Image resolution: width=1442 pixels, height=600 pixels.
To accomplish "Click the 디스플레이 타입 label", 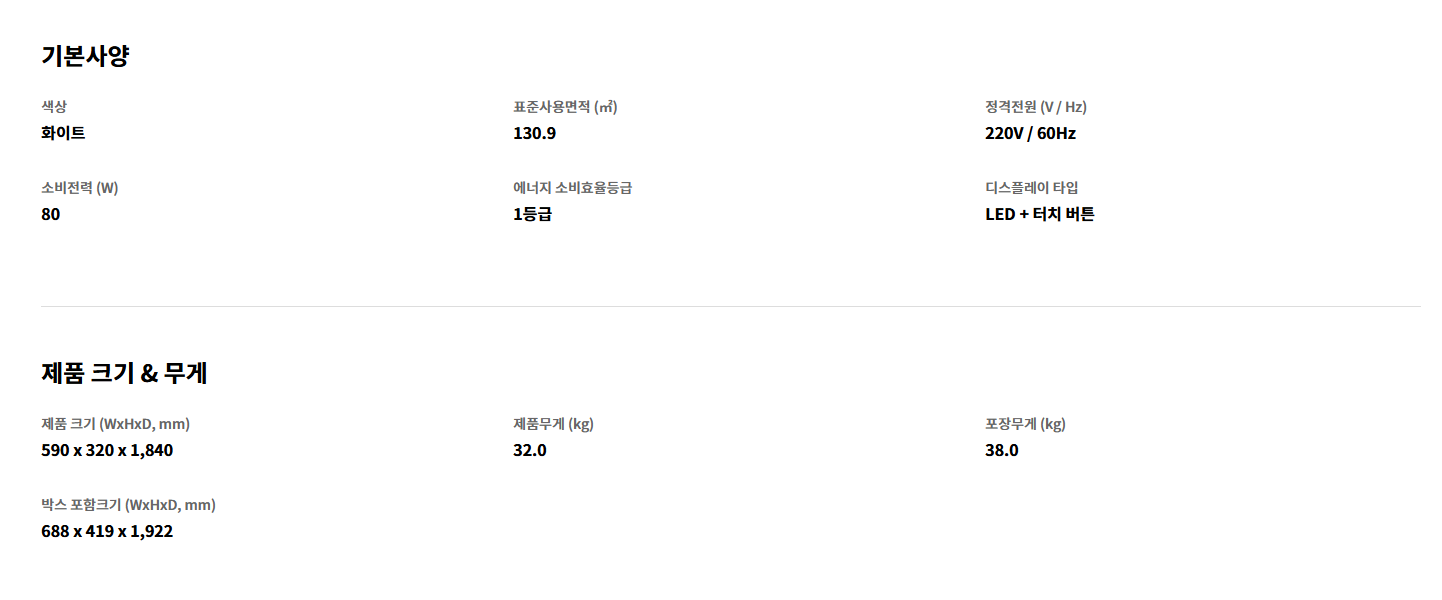I will [x=1031, y=188].
